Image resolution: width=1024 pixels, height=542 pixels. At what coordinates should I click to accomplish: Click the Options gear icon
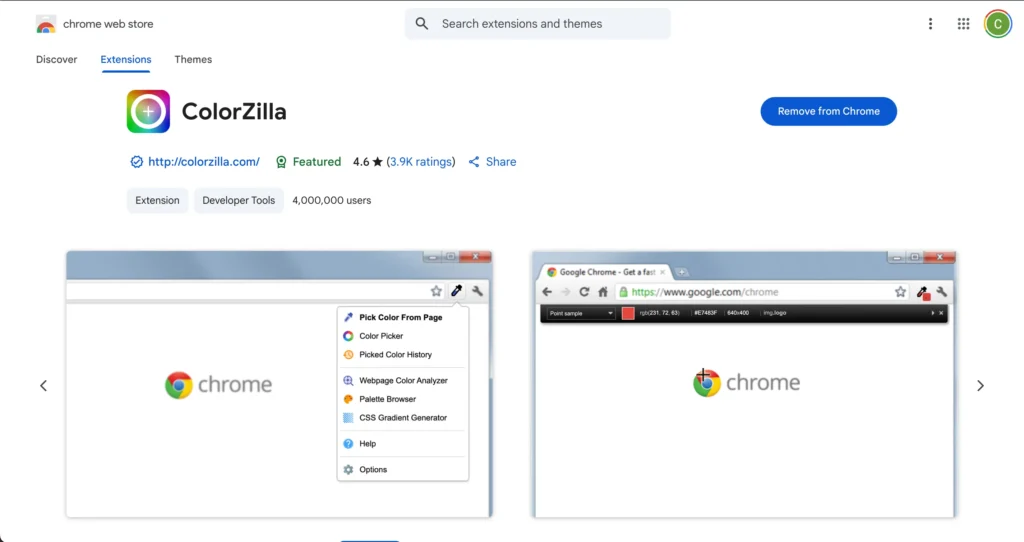click(348, 470)
